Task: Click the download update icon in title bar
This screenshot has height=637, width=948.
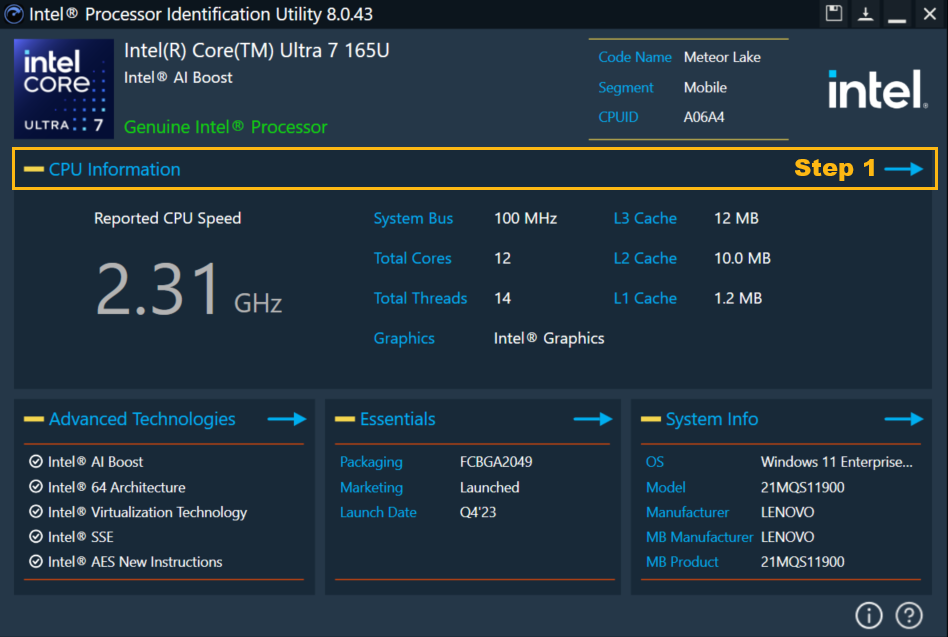Action: [866, 14]
